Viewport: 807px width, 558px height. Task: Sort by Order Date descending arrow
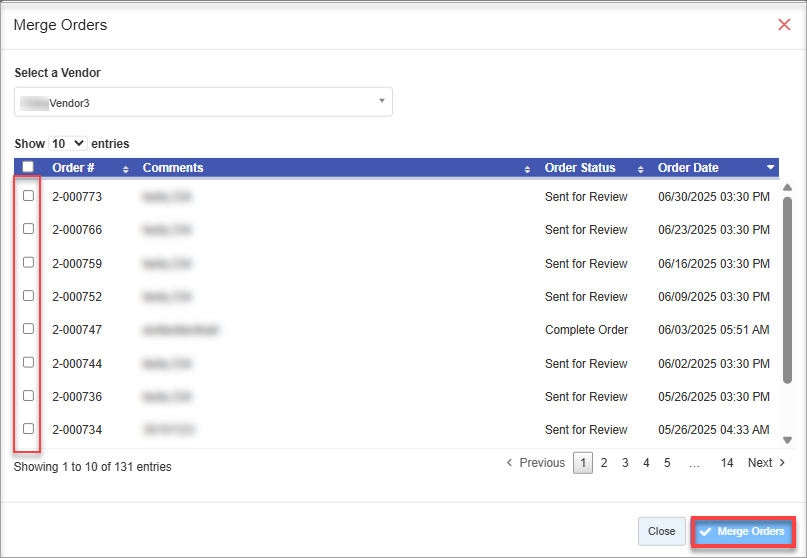[x=770, y=168]
